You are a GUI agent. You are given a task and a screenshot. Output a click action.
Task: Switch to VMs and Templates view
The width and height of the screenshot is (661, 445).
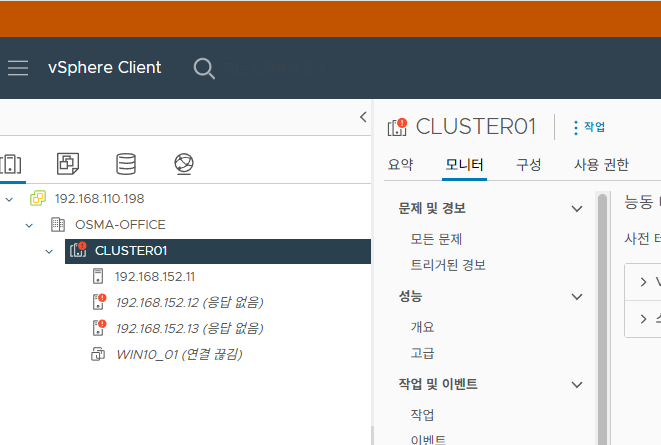[68, 164]
